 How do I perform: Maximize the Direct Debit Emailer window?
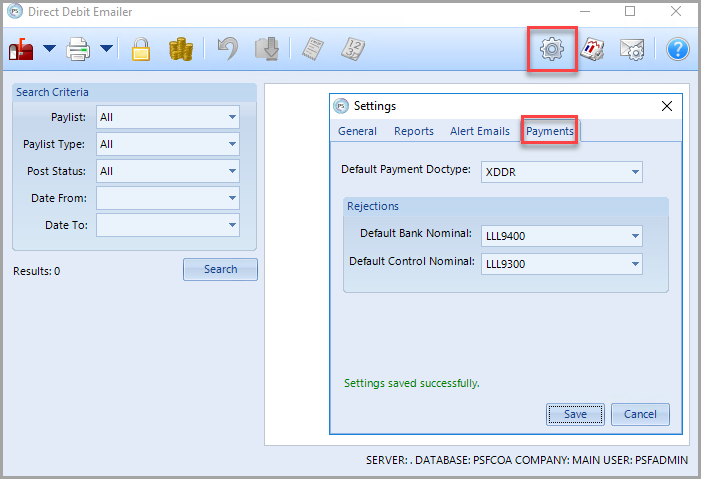tap(630, 11)
